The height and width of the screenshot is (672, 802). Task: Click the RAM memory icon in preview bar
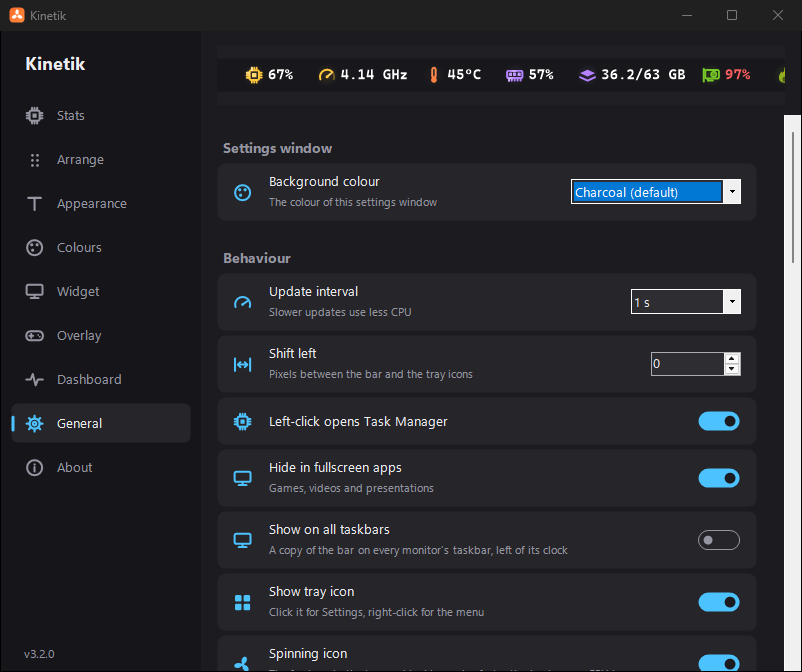(515, 76)
